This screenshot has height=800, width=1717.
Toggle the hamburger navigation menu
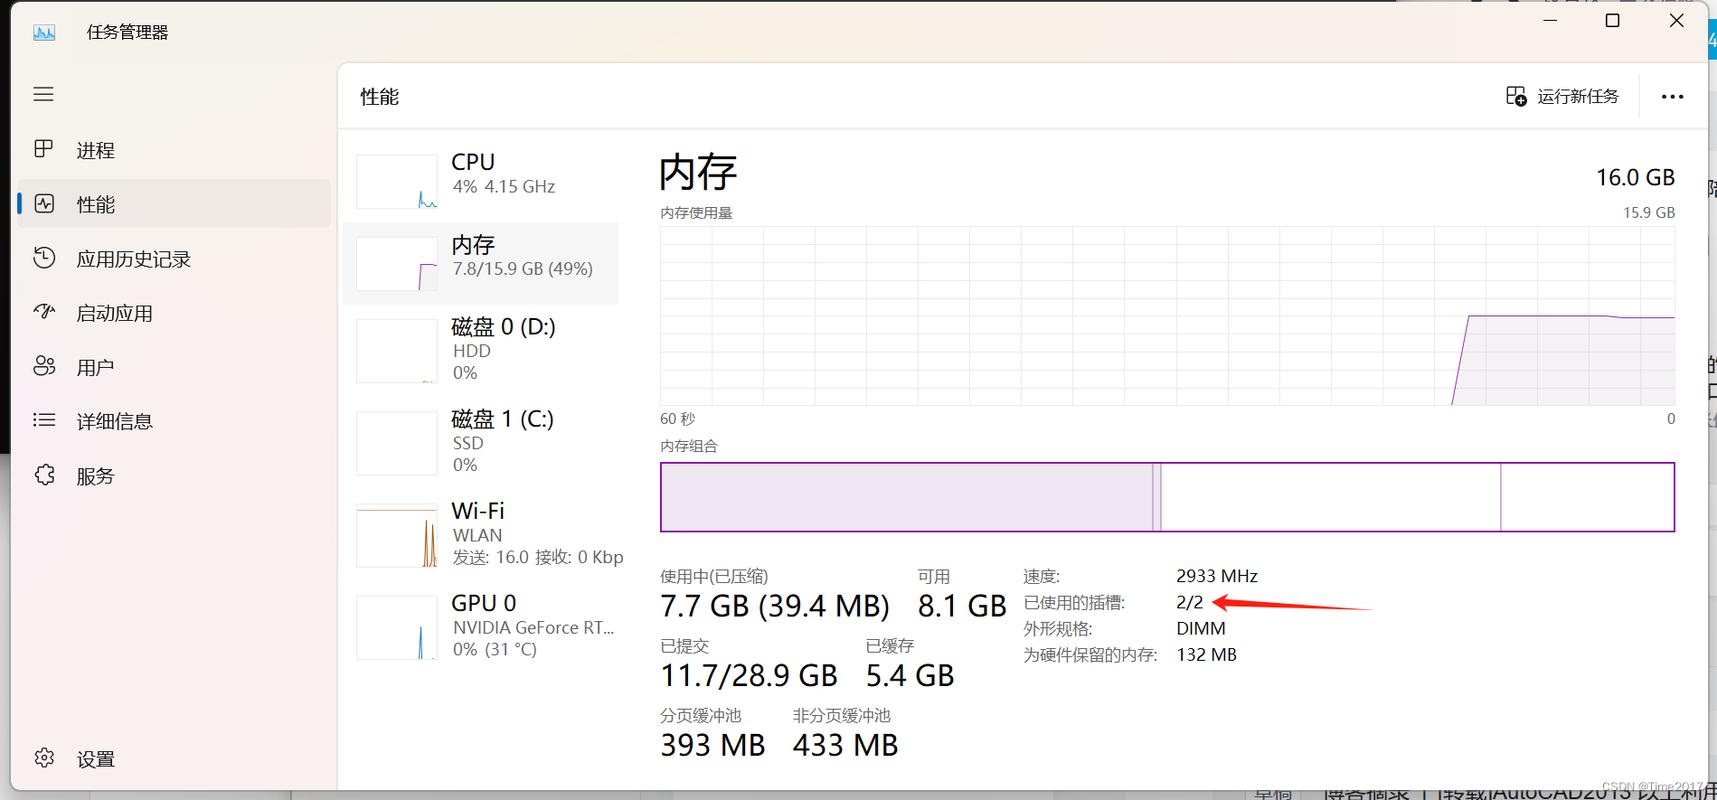(43, 94)
